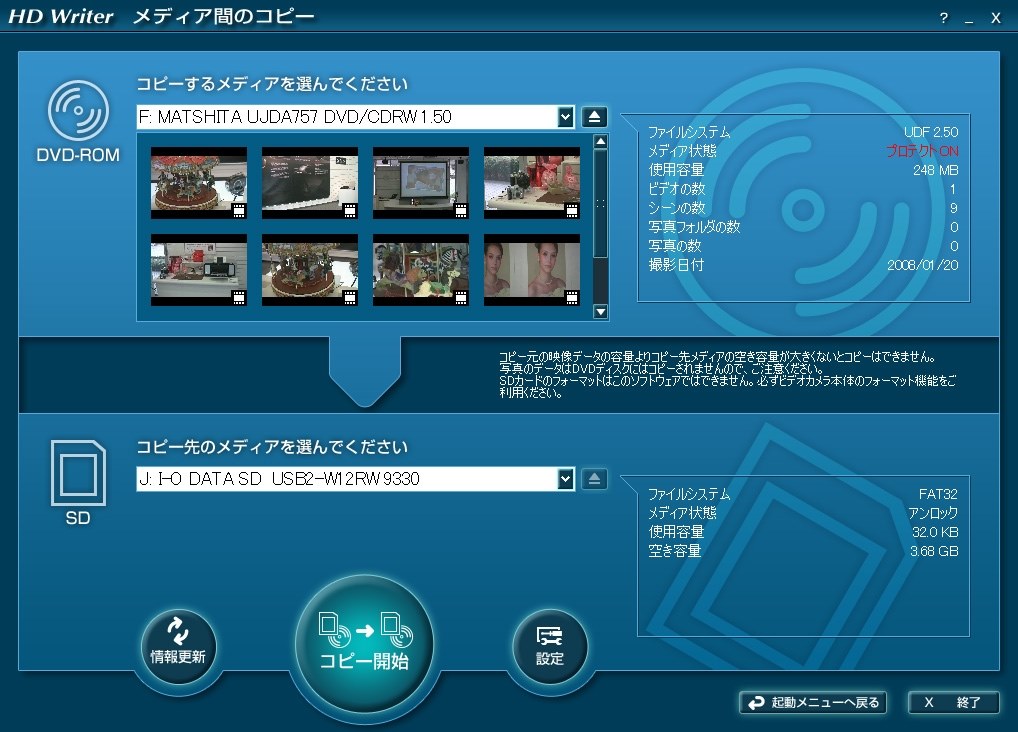
Task: Click heading コピーするメディアを選んでください
Action: pos(272,84)
